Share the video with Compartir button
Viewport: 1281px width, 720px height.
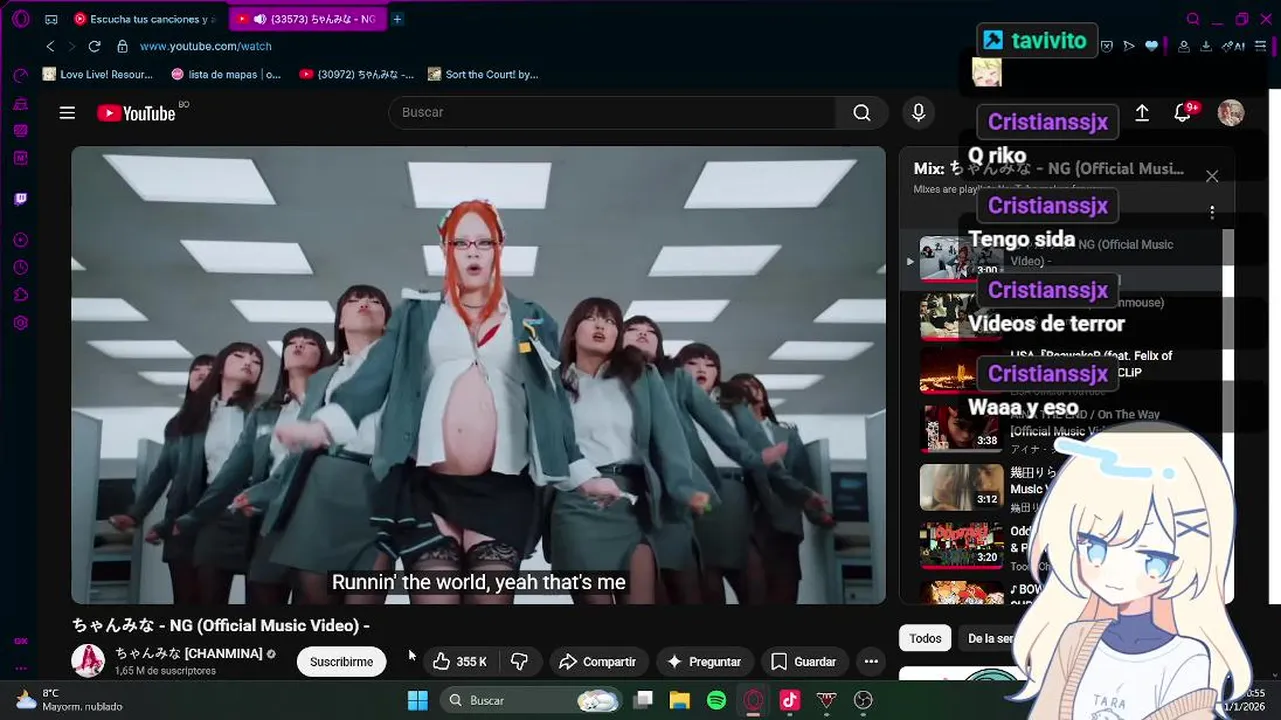597,662
